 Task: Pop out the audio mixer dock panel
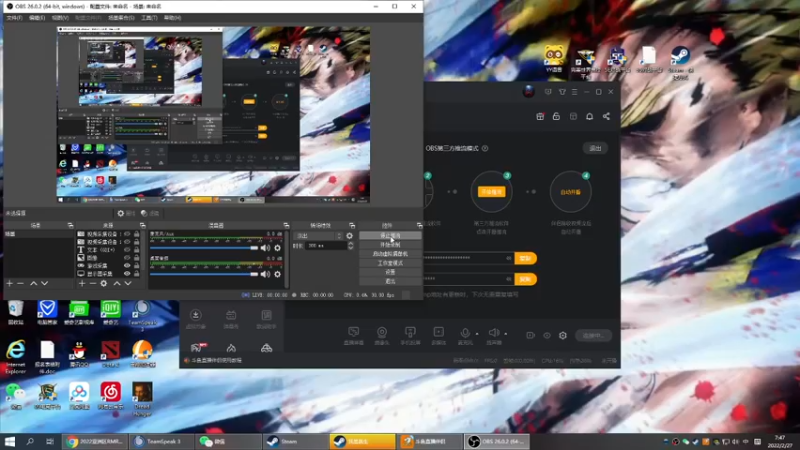[286, 225]
